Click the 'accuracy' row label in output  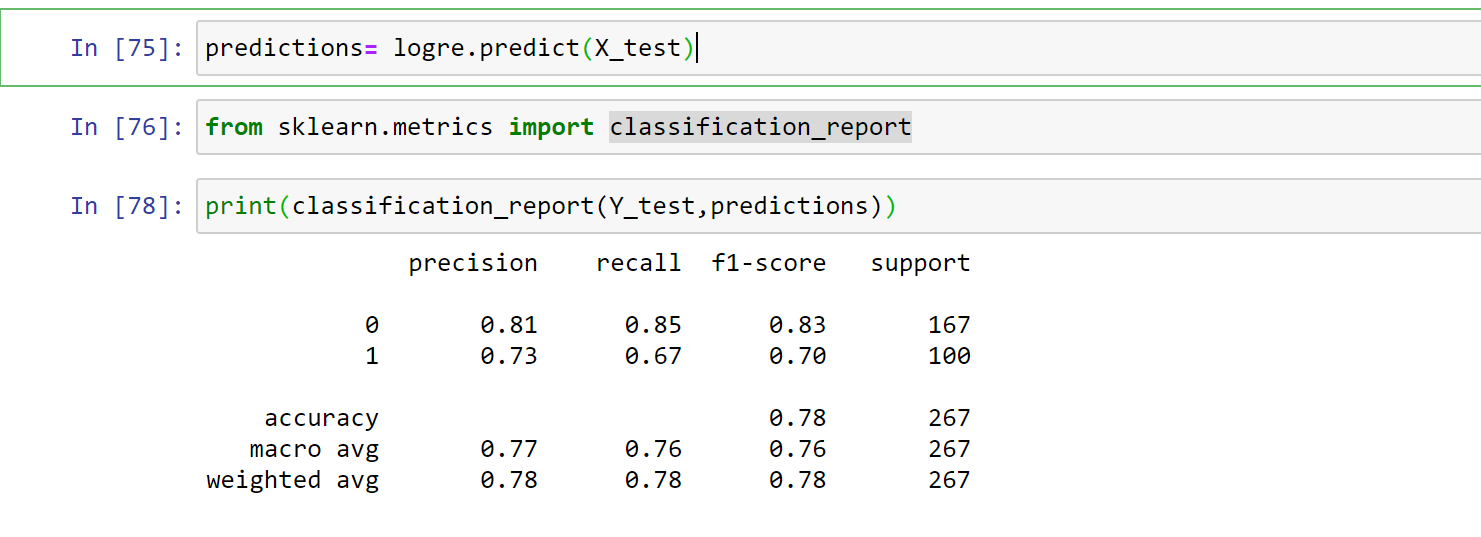pyautogui.click(x=321, y=418)
